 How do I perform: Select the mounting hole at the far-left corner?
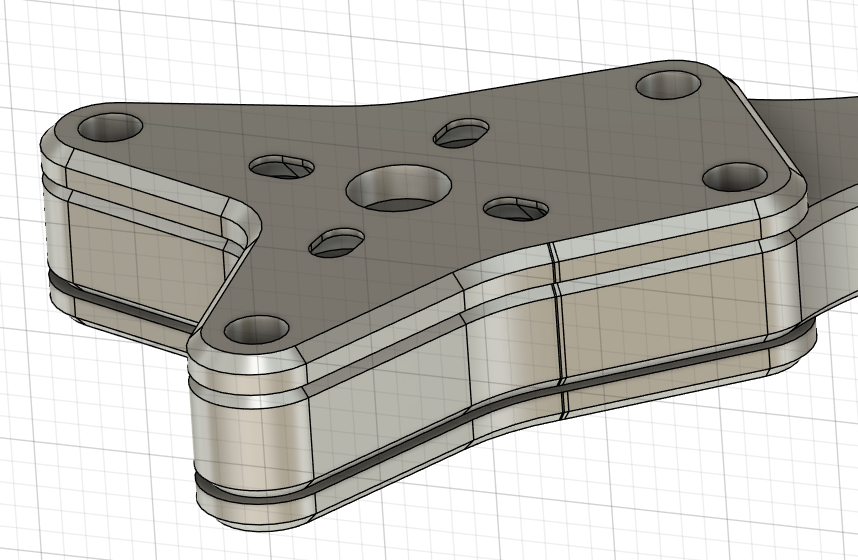point(110,126)
